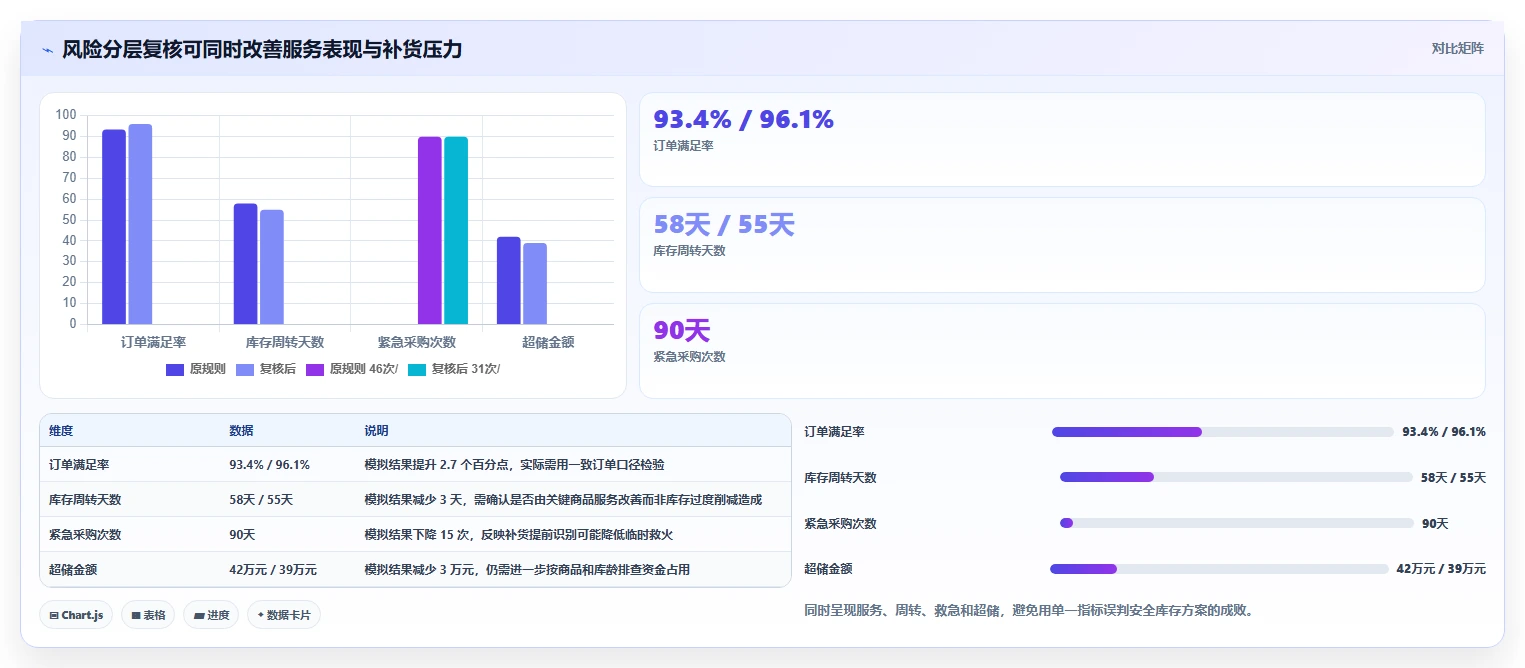This screenshot has height=668, width=1525.
Task: Click the description starting 模拟结果减少 3 万元
Action: coord(527,570)
